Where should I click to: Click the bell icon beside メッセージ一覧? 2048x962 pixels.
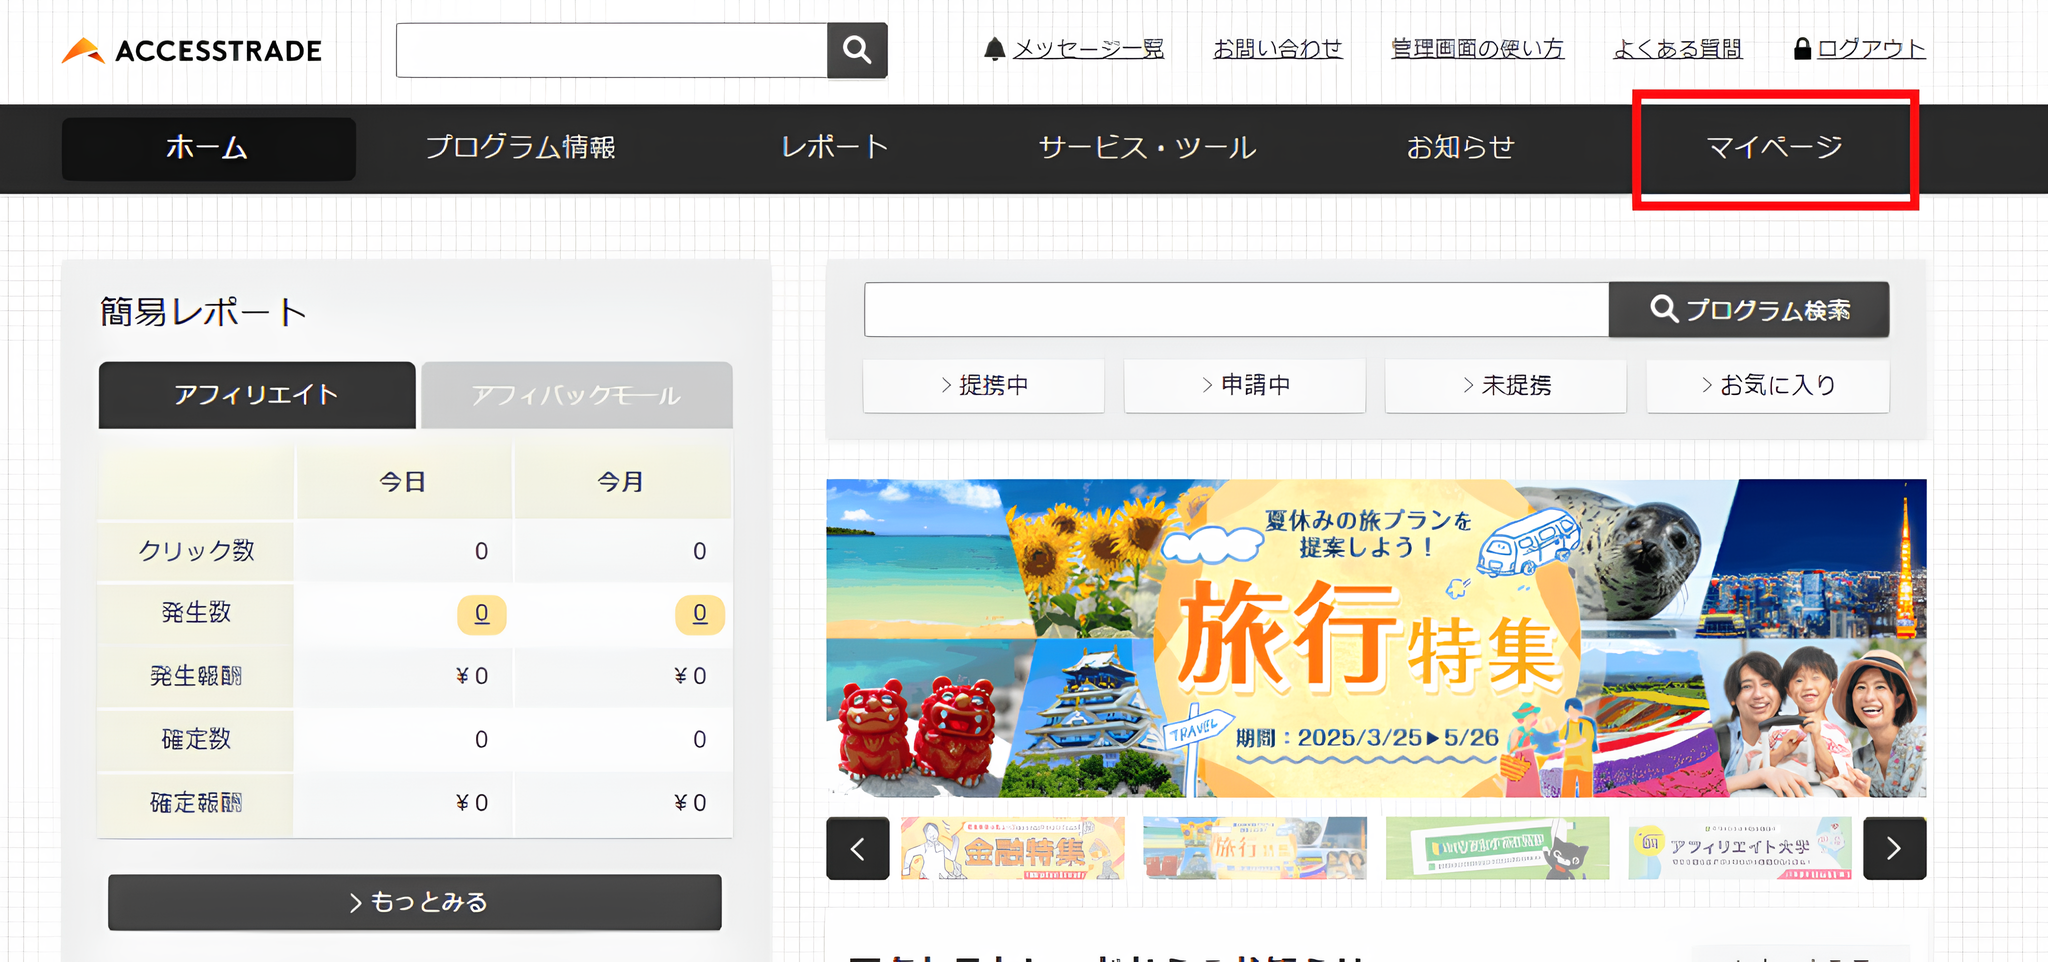point(993,49)
